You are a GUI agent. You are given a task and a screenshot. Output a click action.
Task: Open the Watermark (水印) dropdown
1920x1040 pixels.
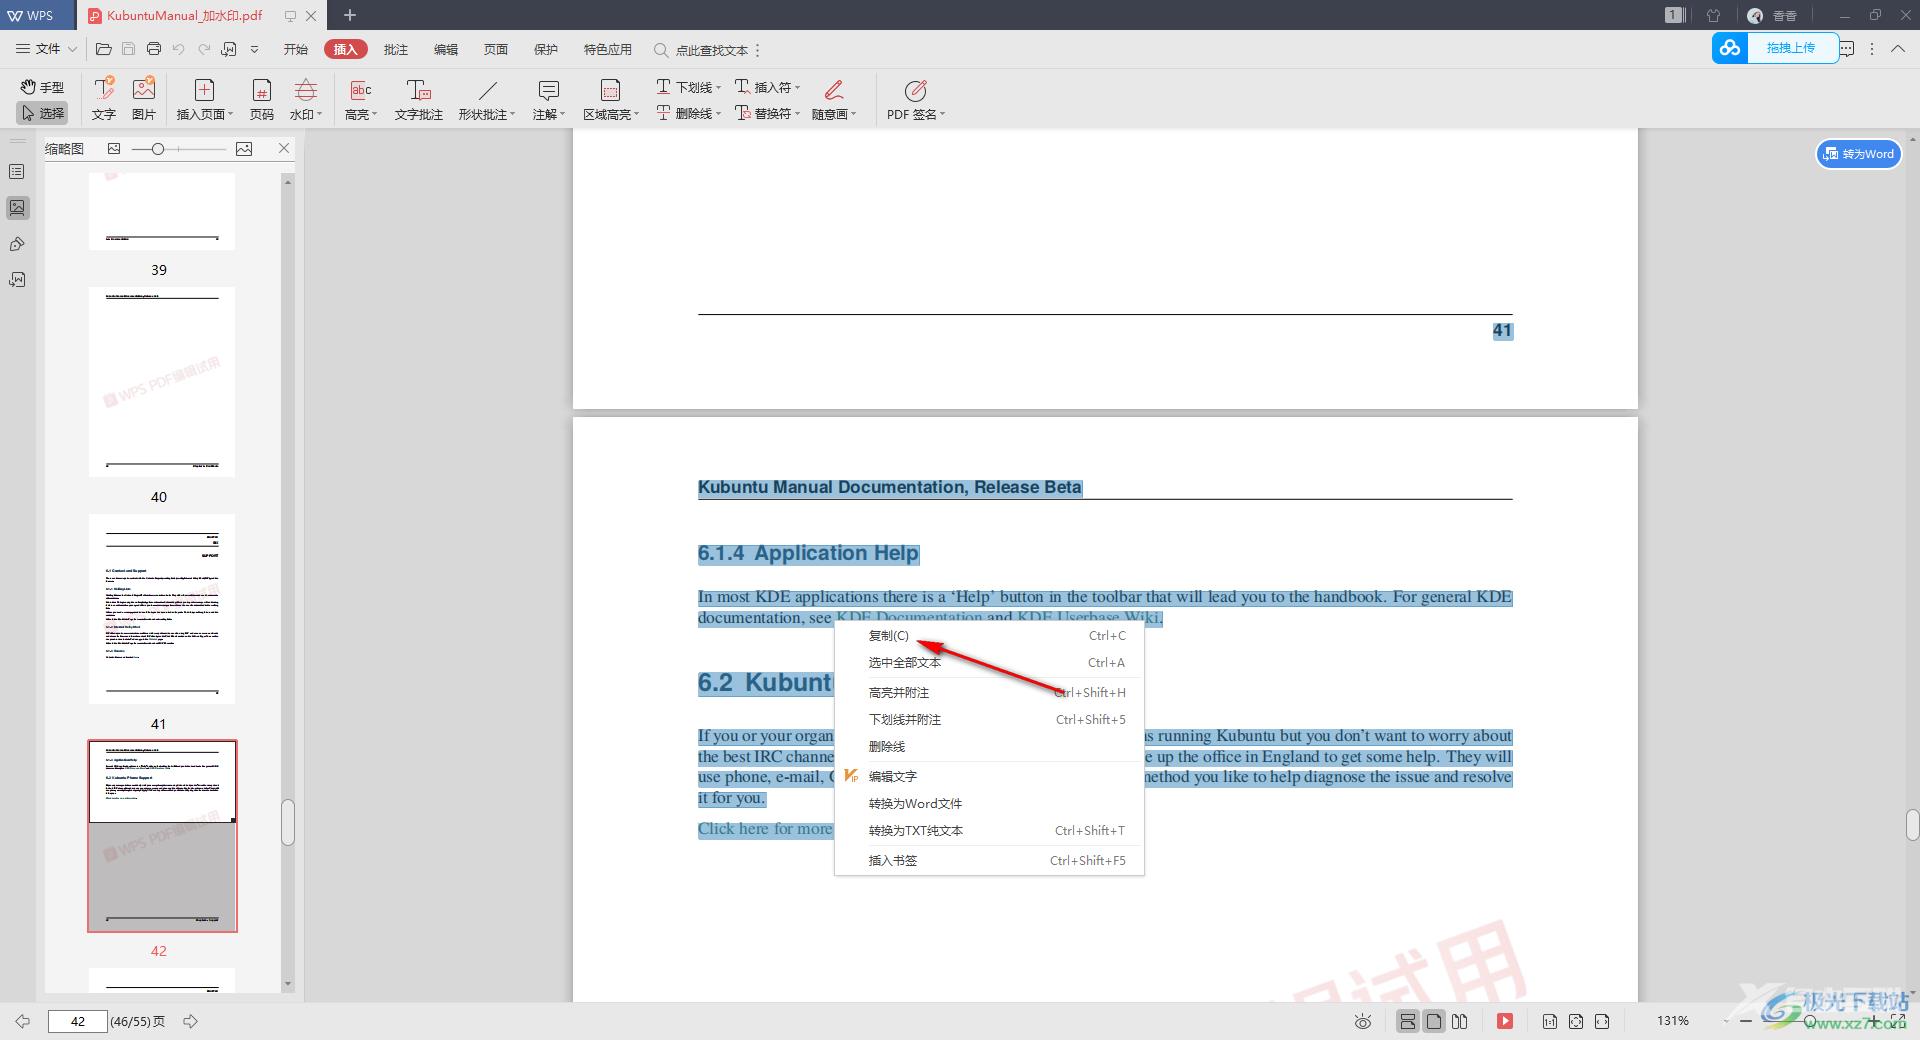[x=306, y=99]
